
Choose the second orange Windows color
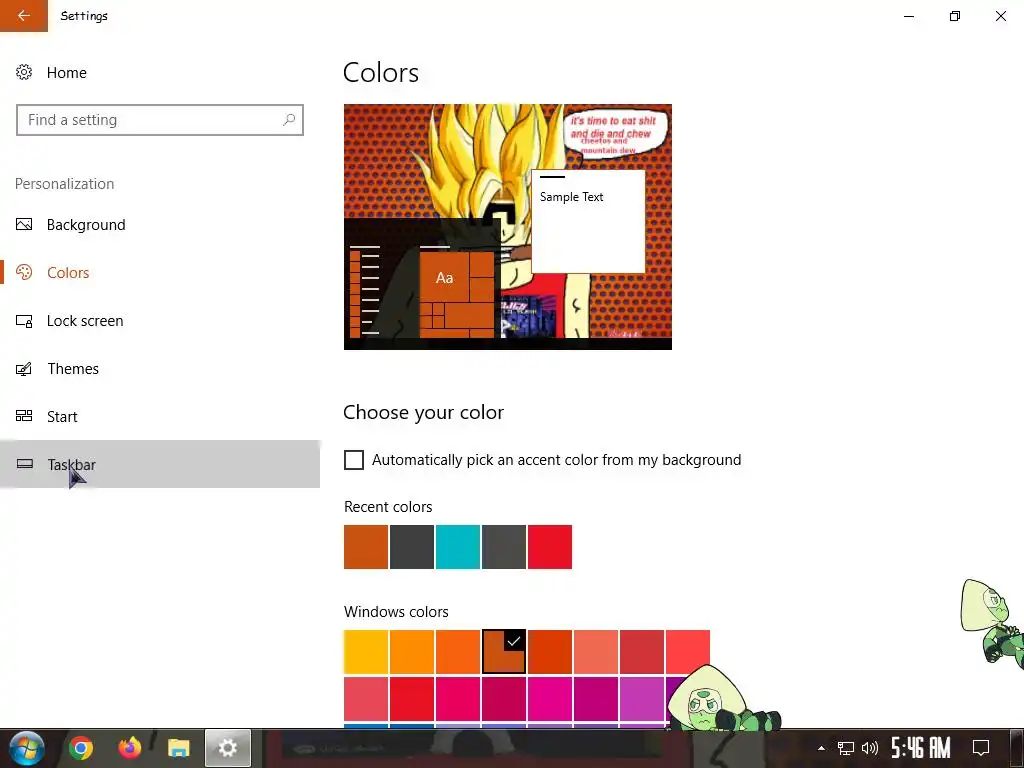411,652
